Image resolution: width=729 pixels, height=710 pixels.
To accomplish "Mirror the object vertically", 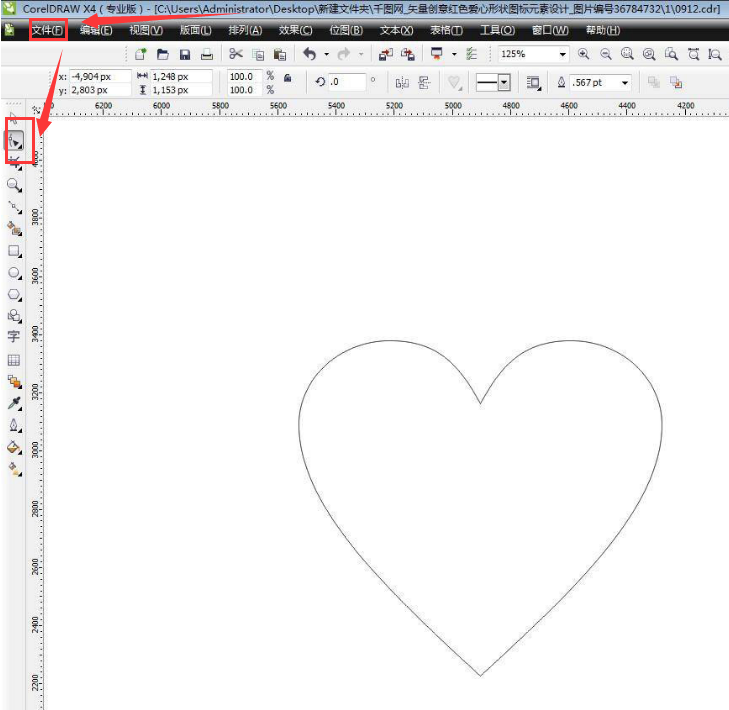I will (x=424, y=83).
